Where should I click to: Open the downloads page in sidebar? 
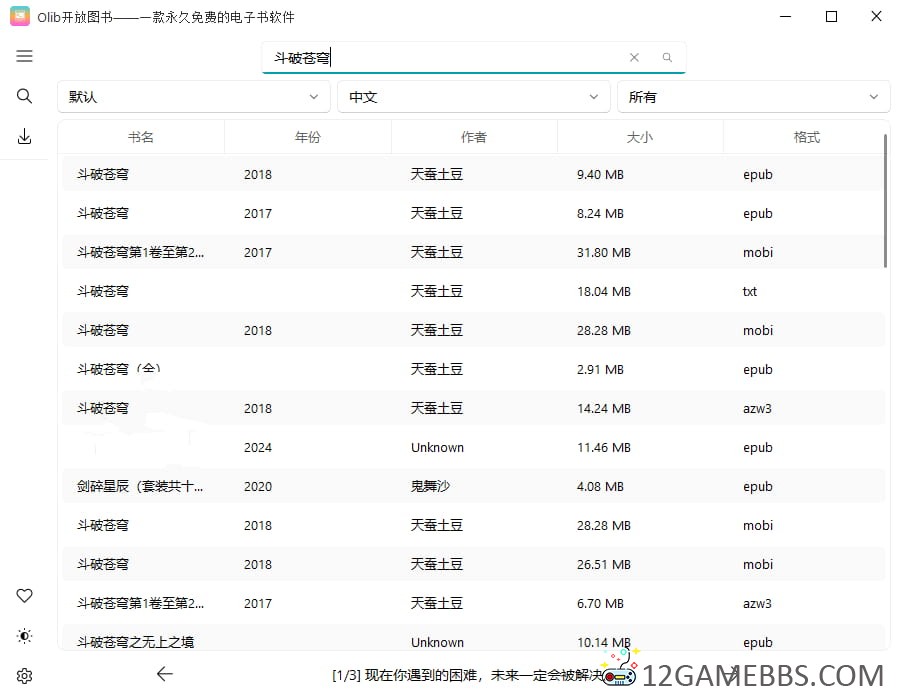pos(24,137)
